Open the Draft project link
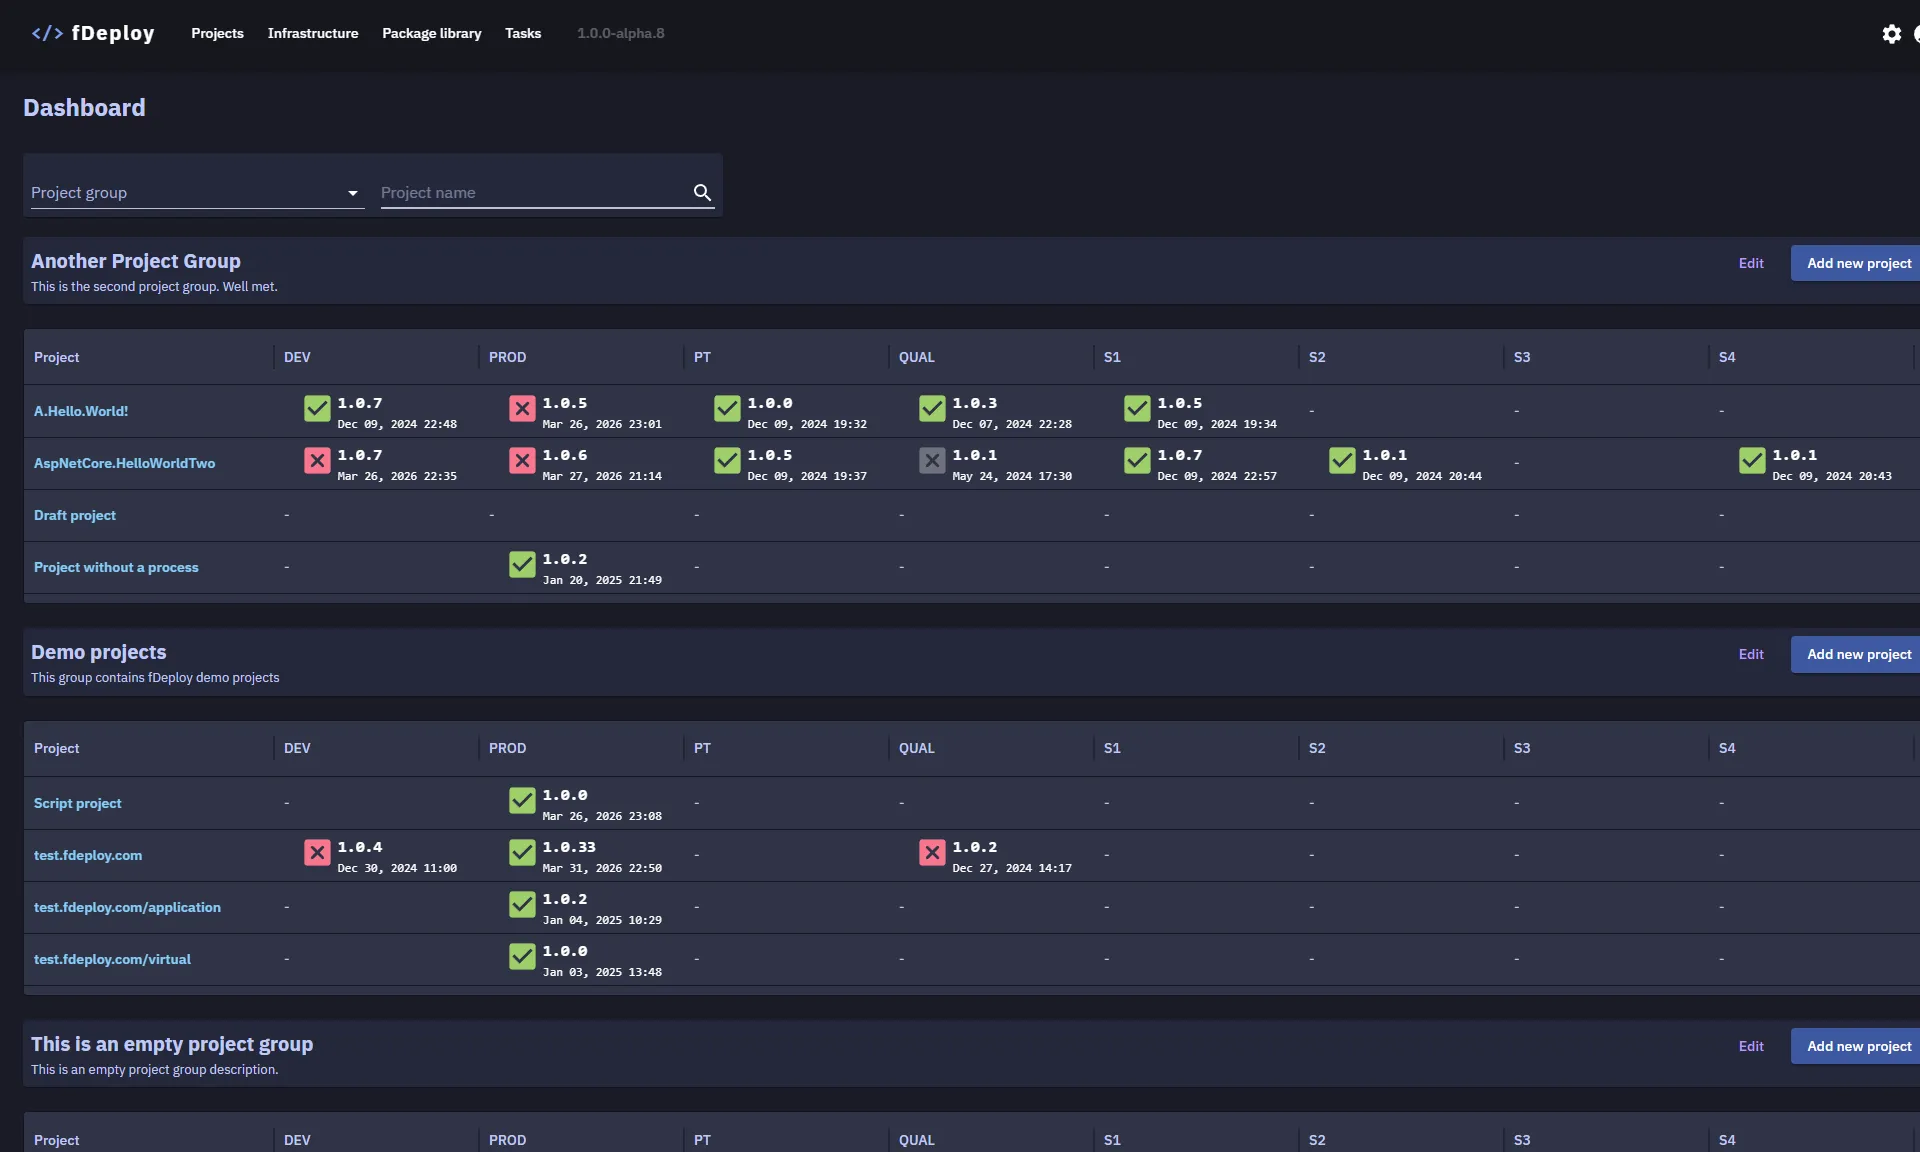This screenshot has width=1920, height=1152. [74, 515]
